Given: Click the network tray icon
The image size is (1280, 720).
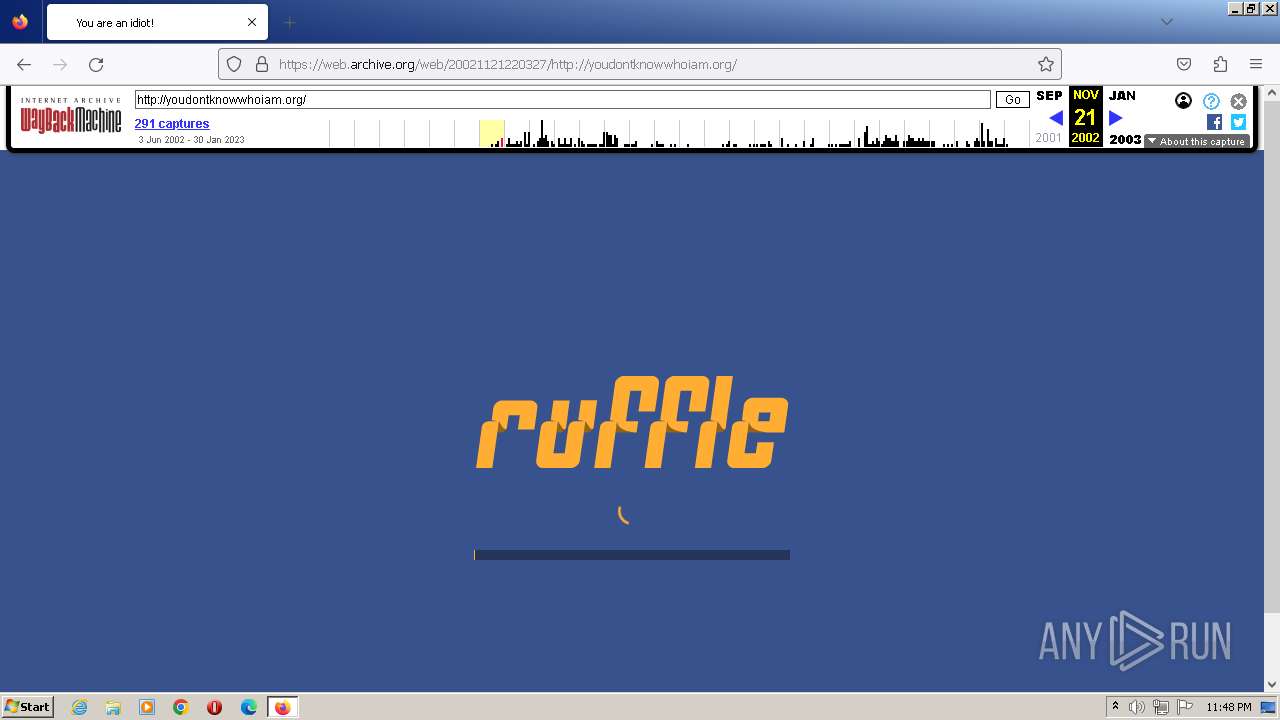Looking at the screenshot, I should (1160, 707).
